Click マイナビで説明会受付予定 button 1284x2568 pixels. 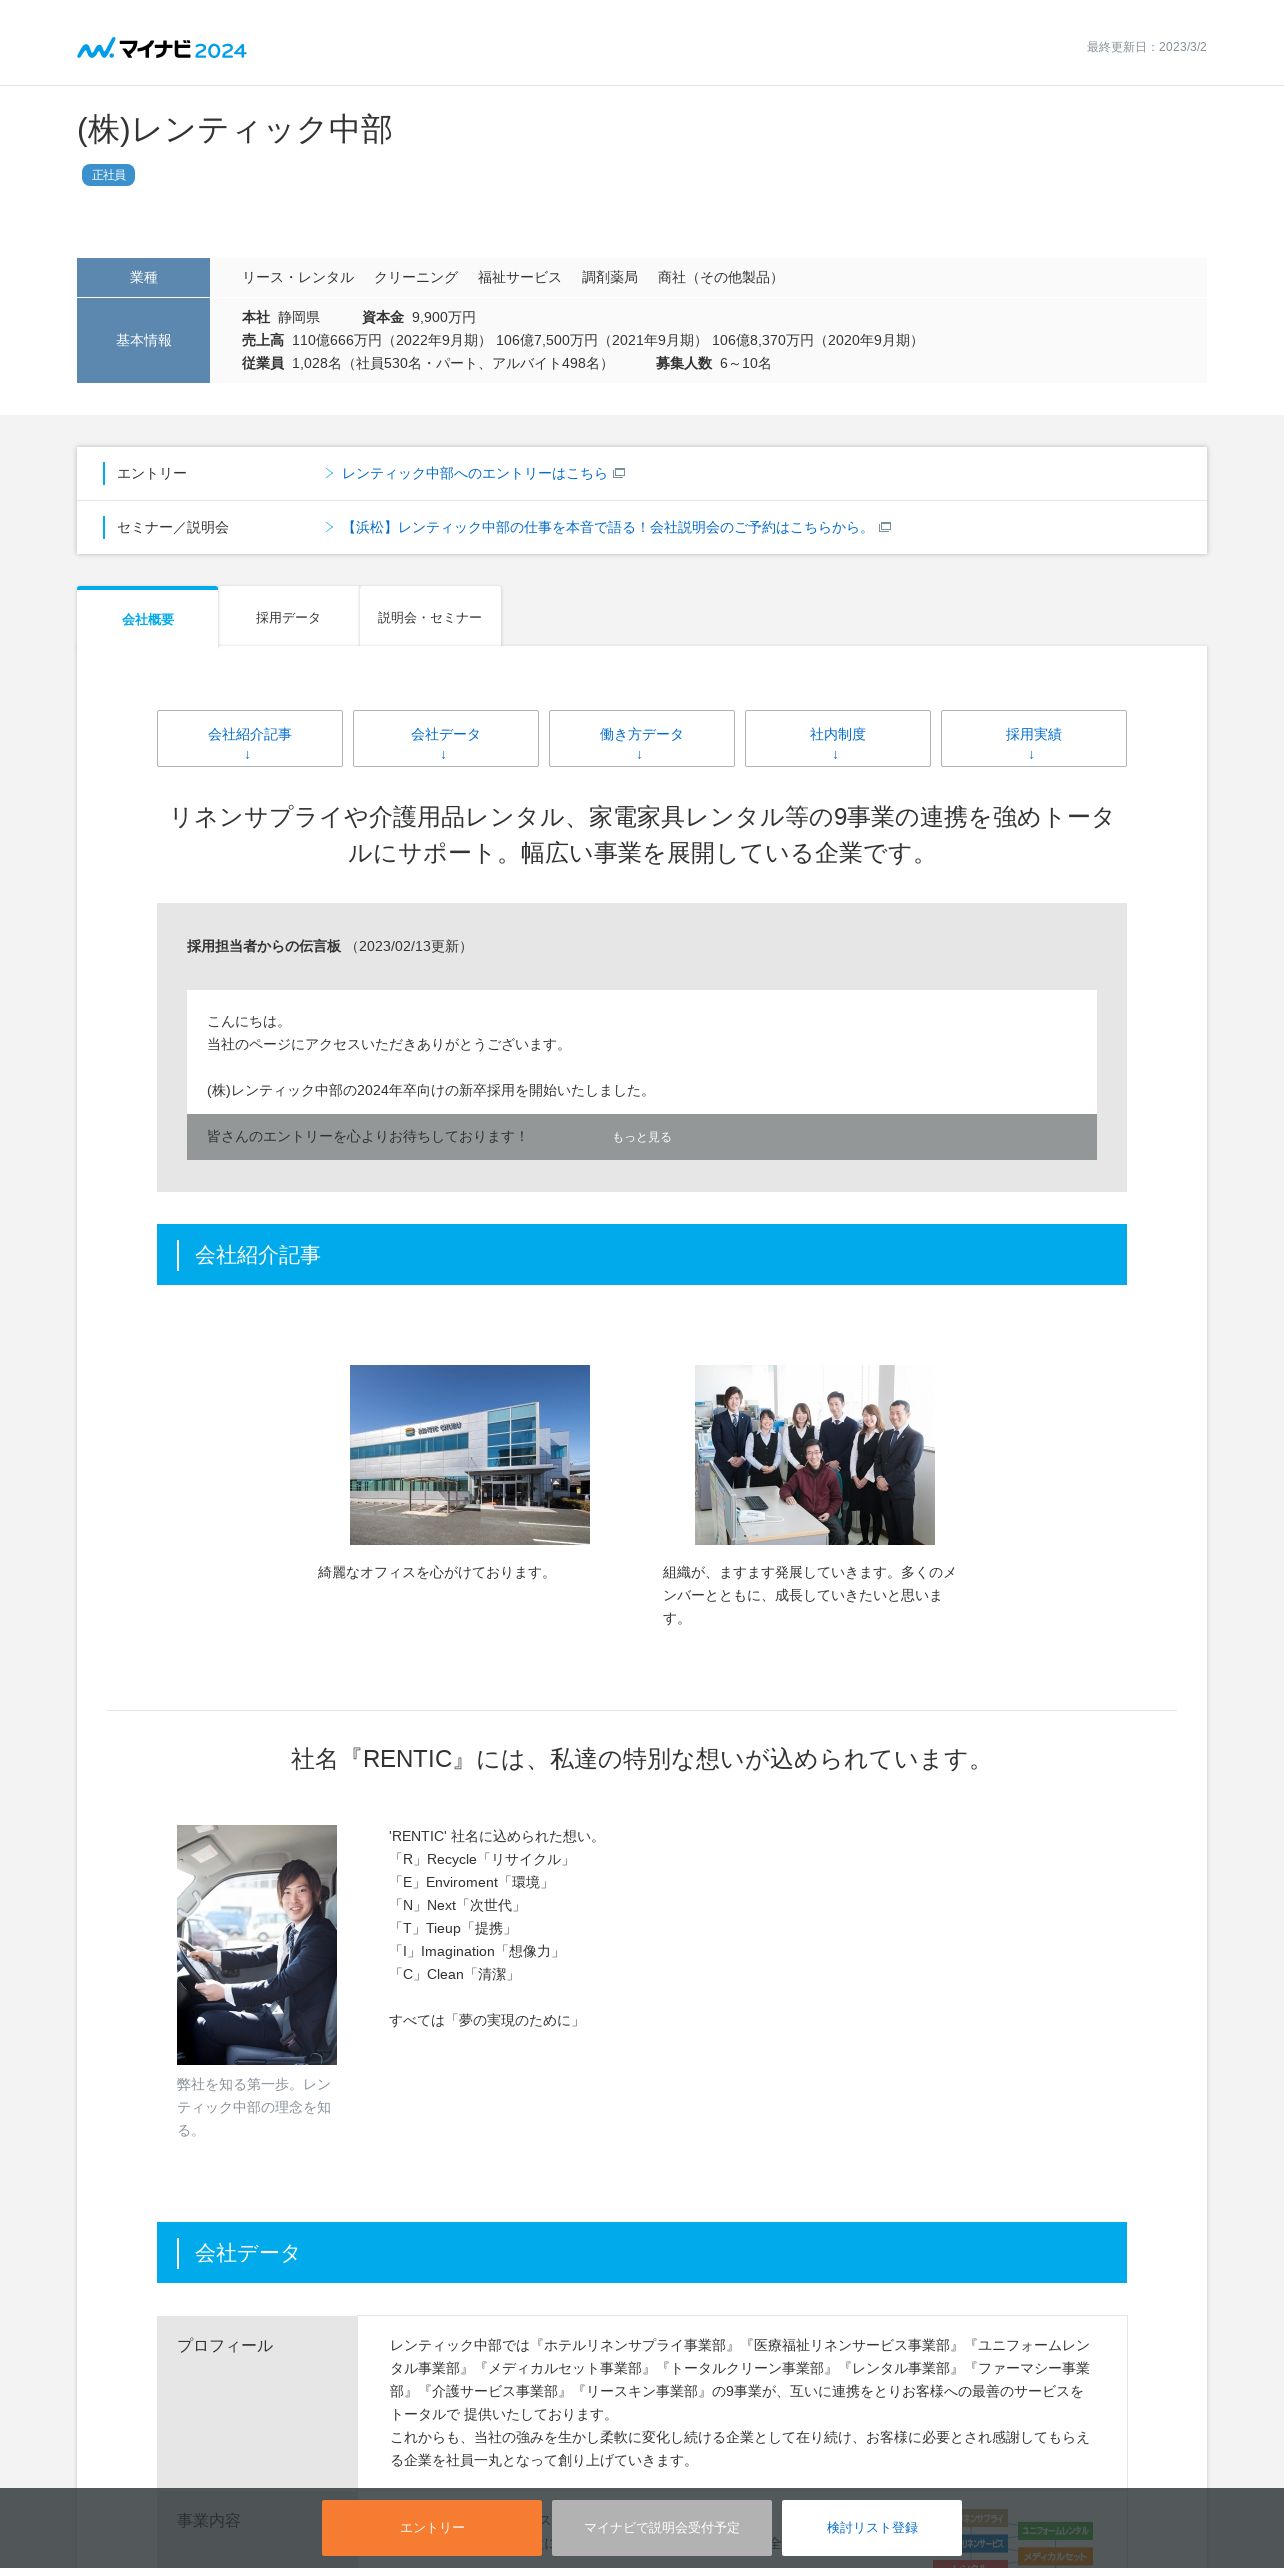point(662,2527)
